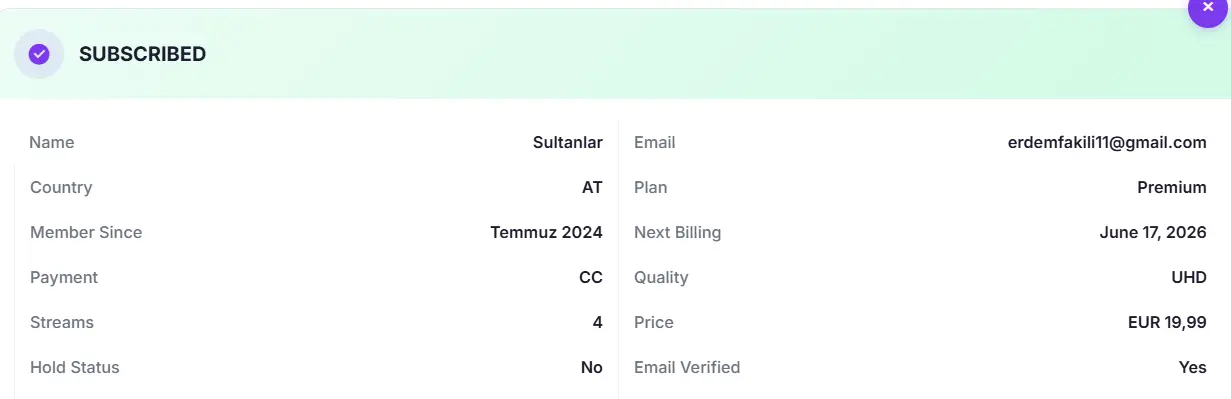Click the Quality value UHD
Viewport: 1231px width, 399px height.
coord(1189,277)
